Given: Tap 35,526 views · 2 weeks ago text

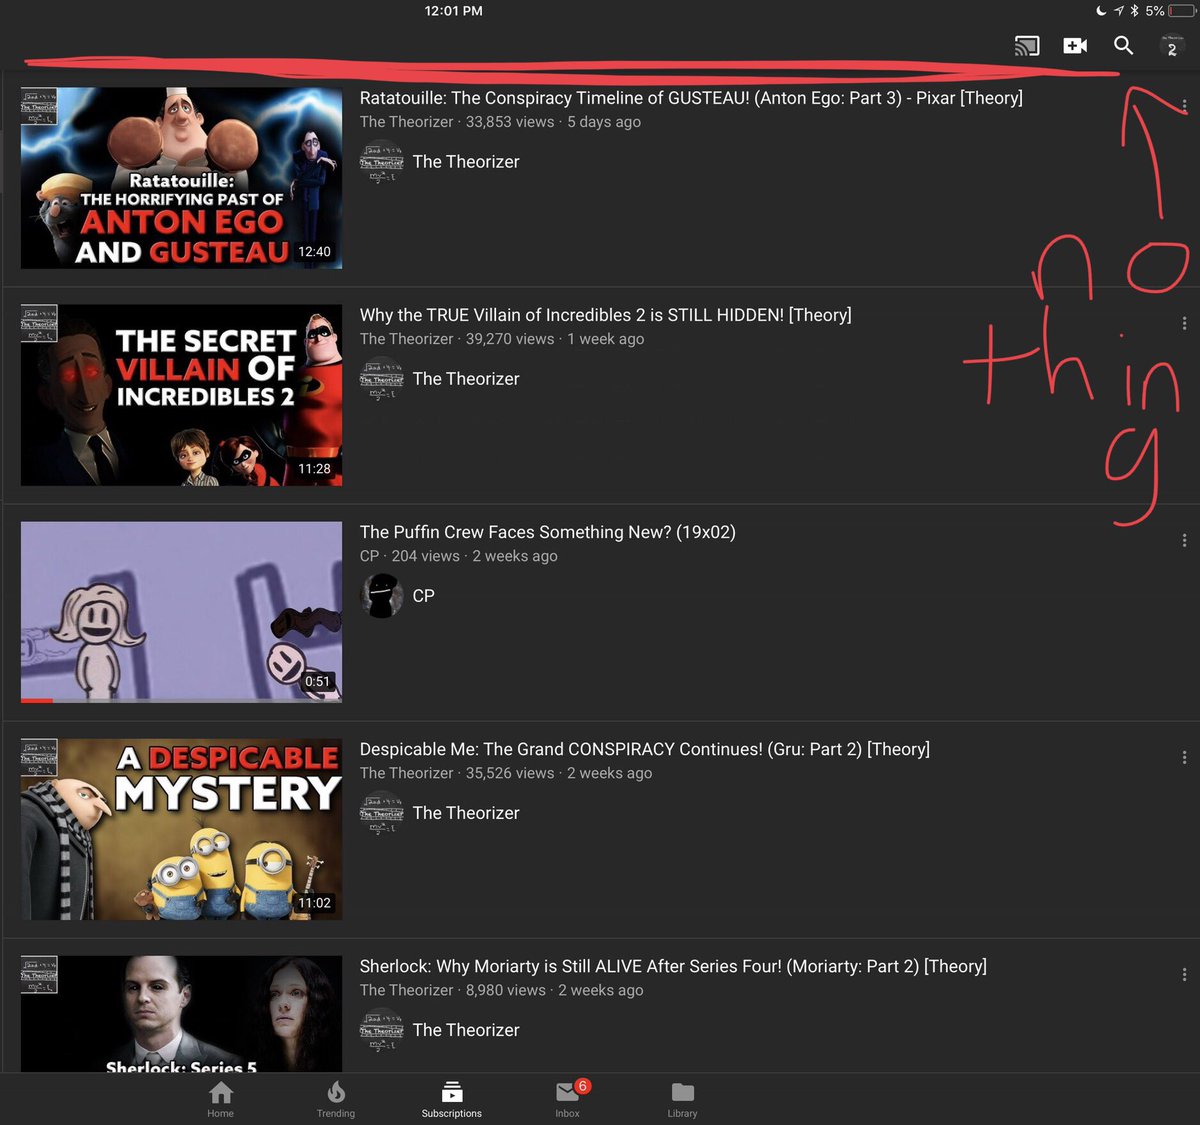Looking at the screenshot, I should 559,773.
